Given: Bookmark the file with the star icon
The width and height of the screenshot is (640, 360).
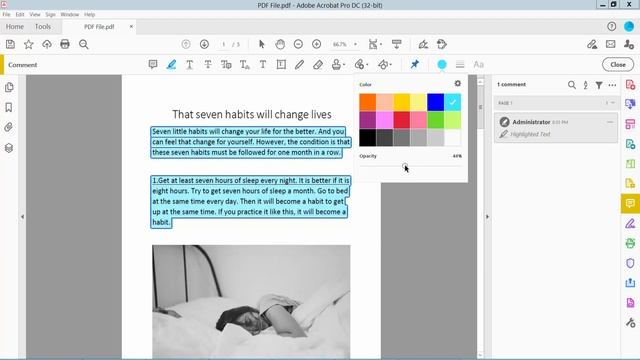Looking at the screenshot, I should (x=29, y=44).
